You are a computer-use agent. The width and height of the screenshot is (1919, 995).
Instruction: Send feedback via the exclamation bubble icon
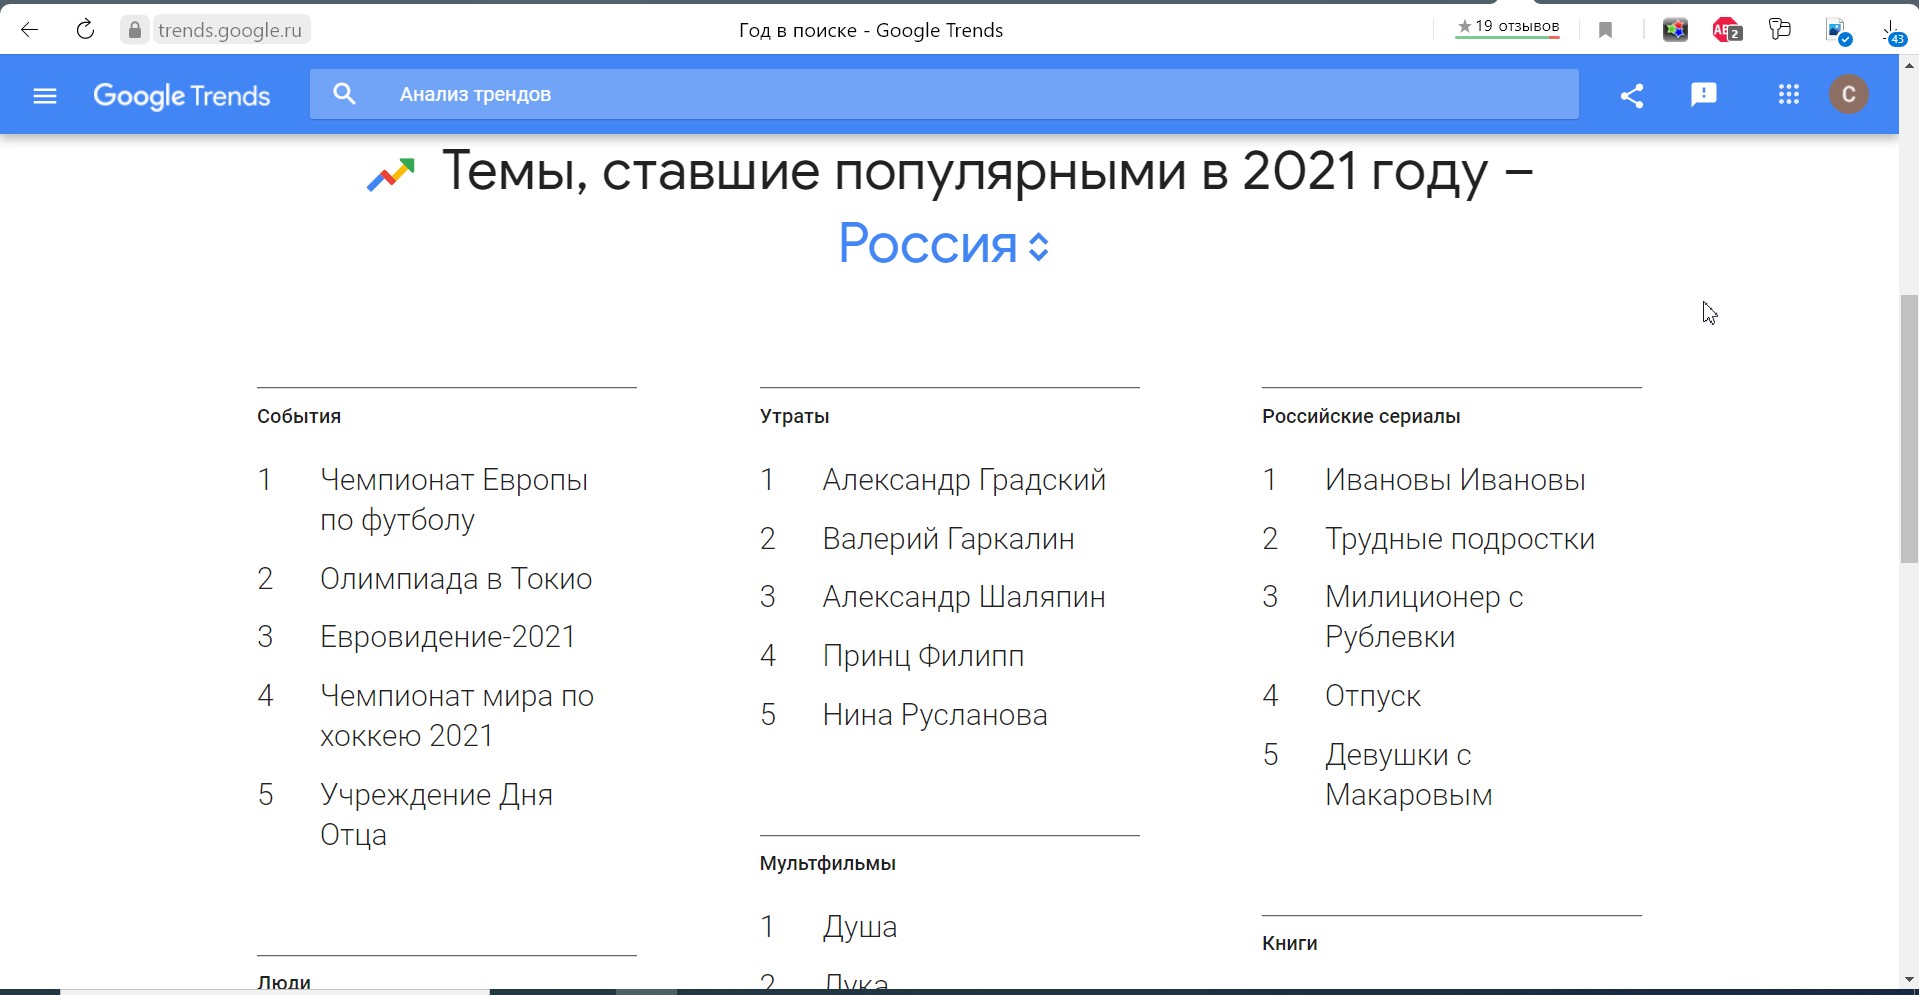(x=1704, y=95)
